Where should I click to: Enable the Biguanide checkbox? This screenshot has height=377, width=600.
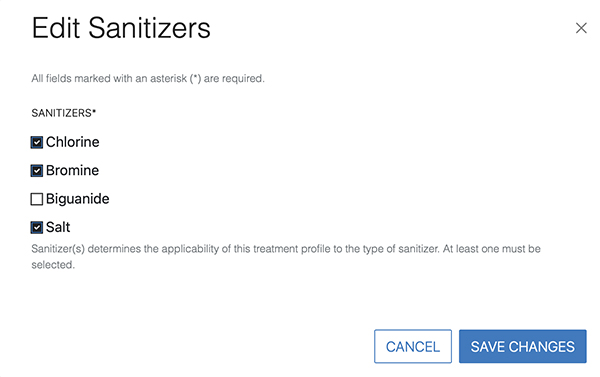37,199
